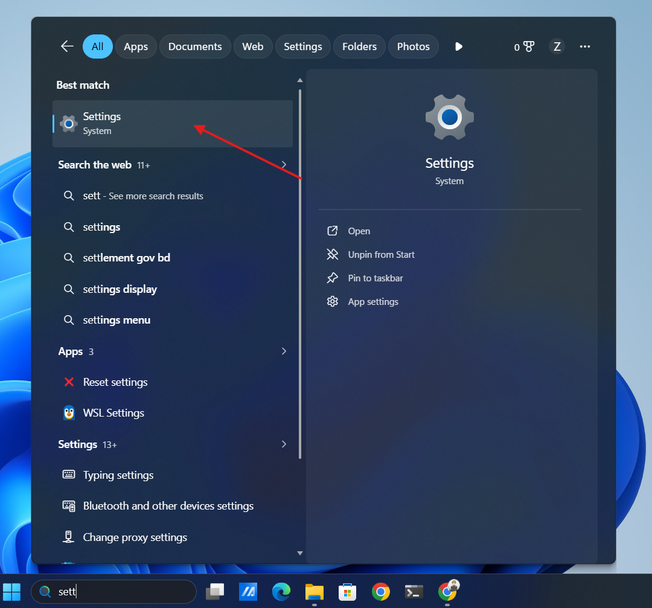Viewport: 652px width, 608px height.
Task: Expand Search the web results chevron
Action: pos(284,165)
